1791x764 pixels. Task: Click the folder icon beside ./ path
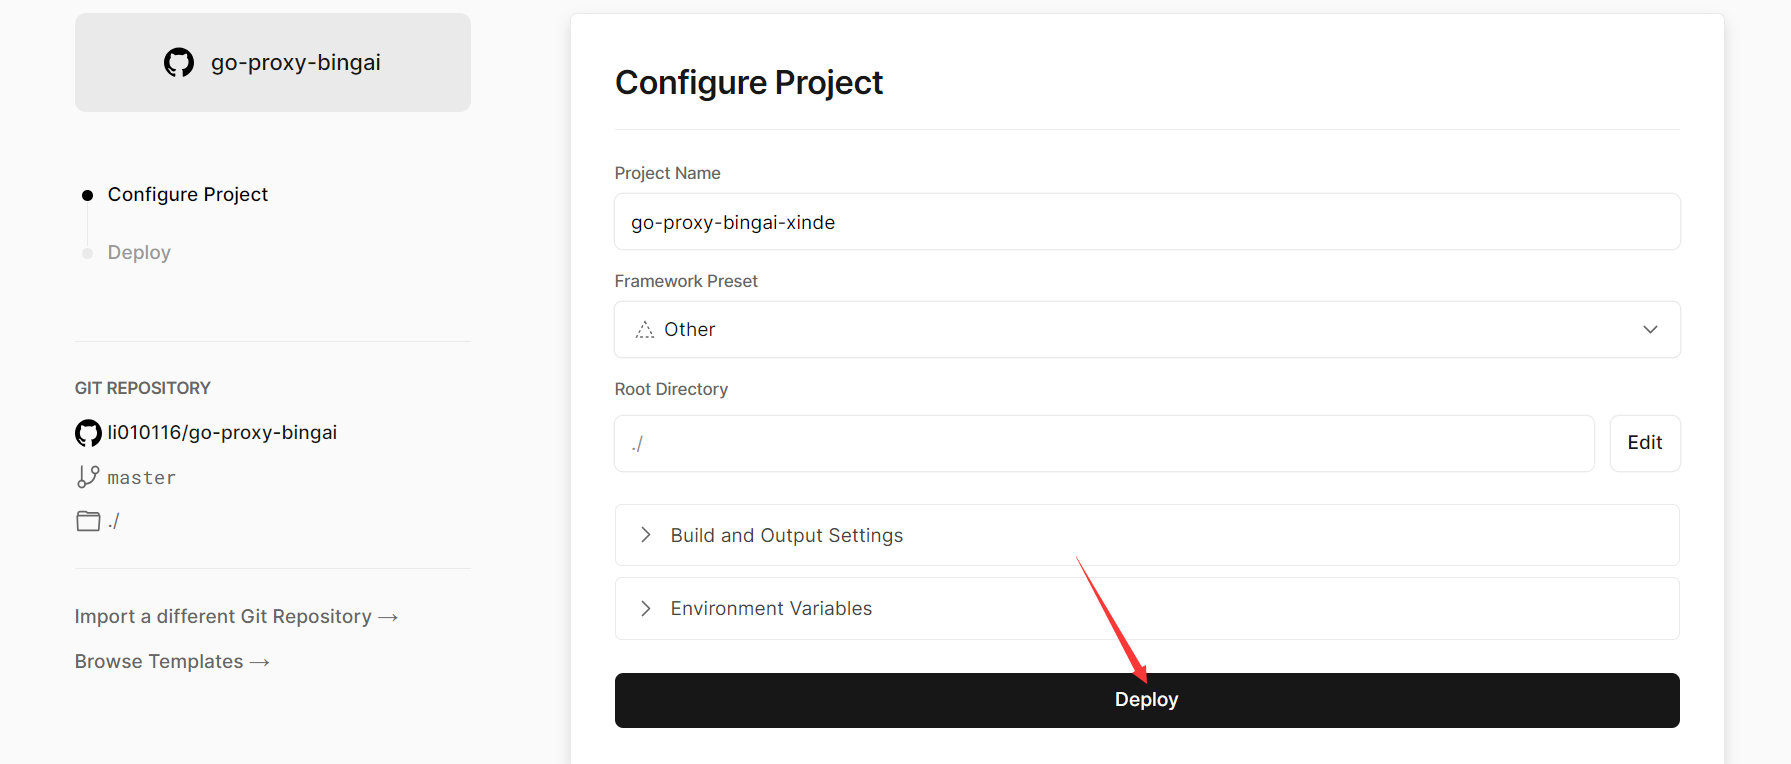click(x=88, y=521)
